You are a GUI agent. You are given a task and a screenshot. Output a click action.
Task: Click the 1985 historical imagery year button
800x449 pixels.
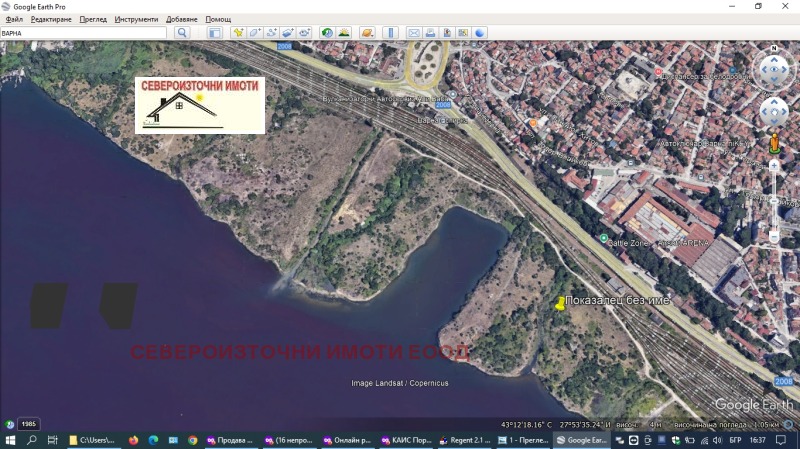click(x=29, y=424)
